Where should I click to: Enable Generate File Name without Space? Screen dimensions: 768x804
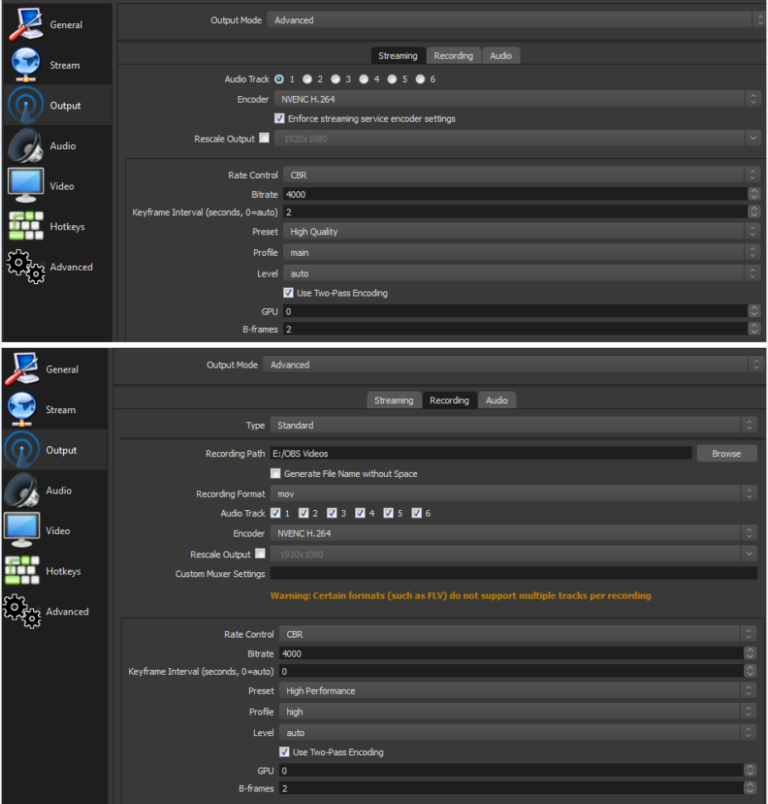click(x=275, y=473)
